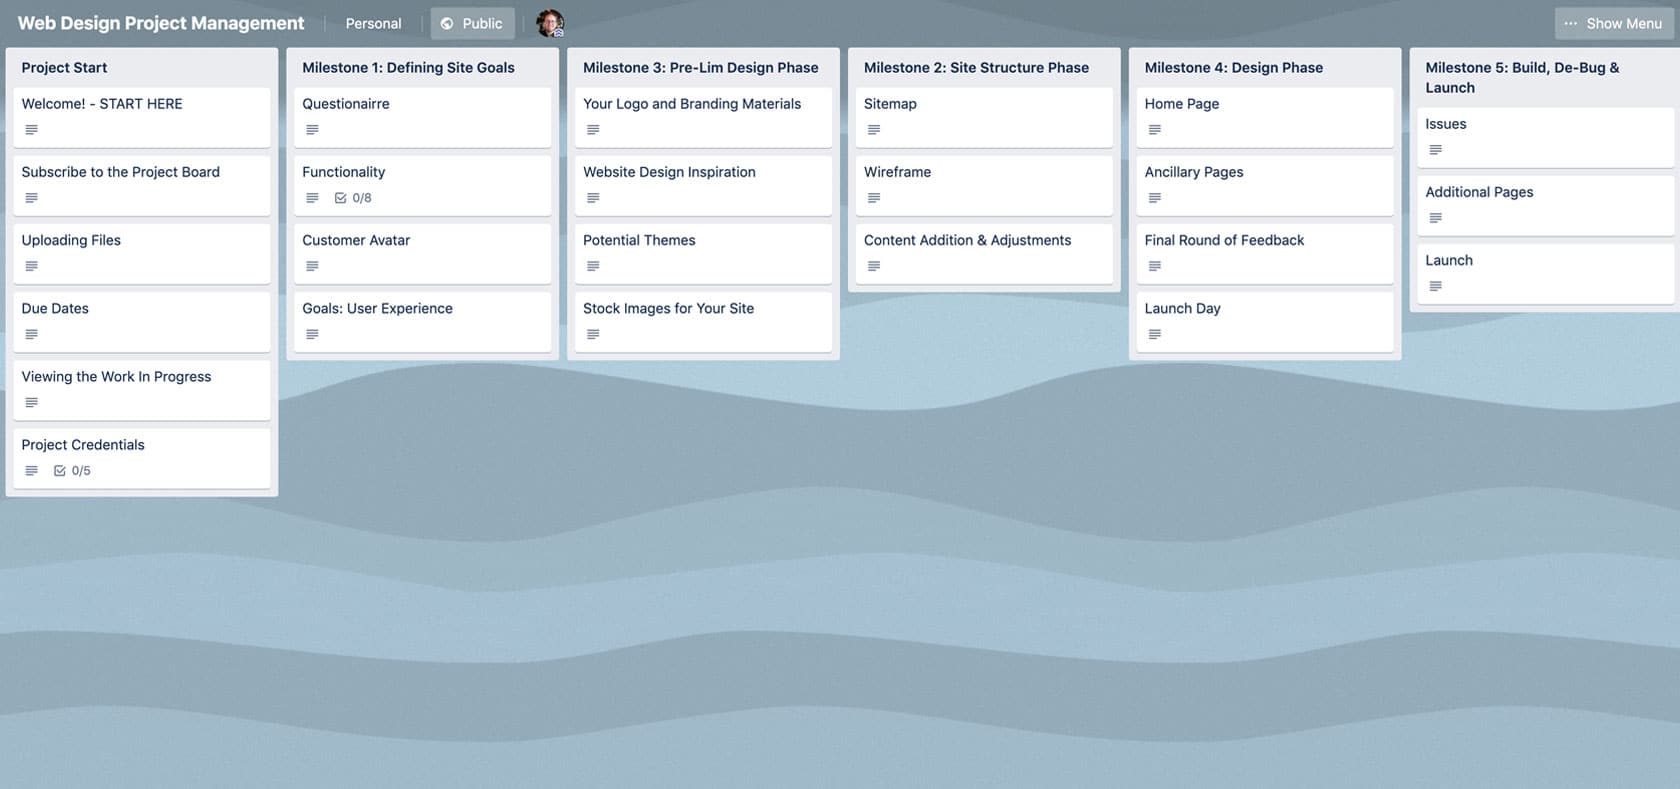Change the board's Public visibility setting
The width and height of the screenshot is (1680, 789).
point(472,23)
